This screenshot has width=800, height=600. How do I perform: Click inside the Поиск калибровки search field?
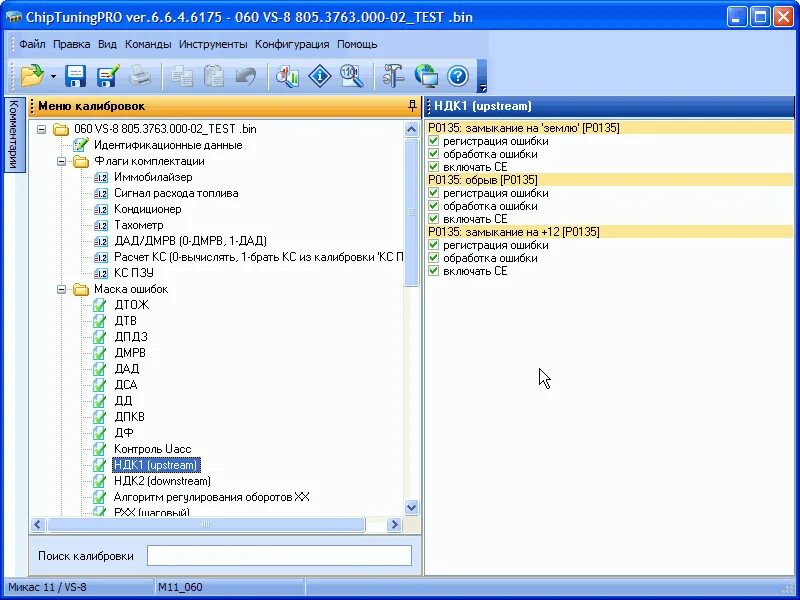coord(279,556)
